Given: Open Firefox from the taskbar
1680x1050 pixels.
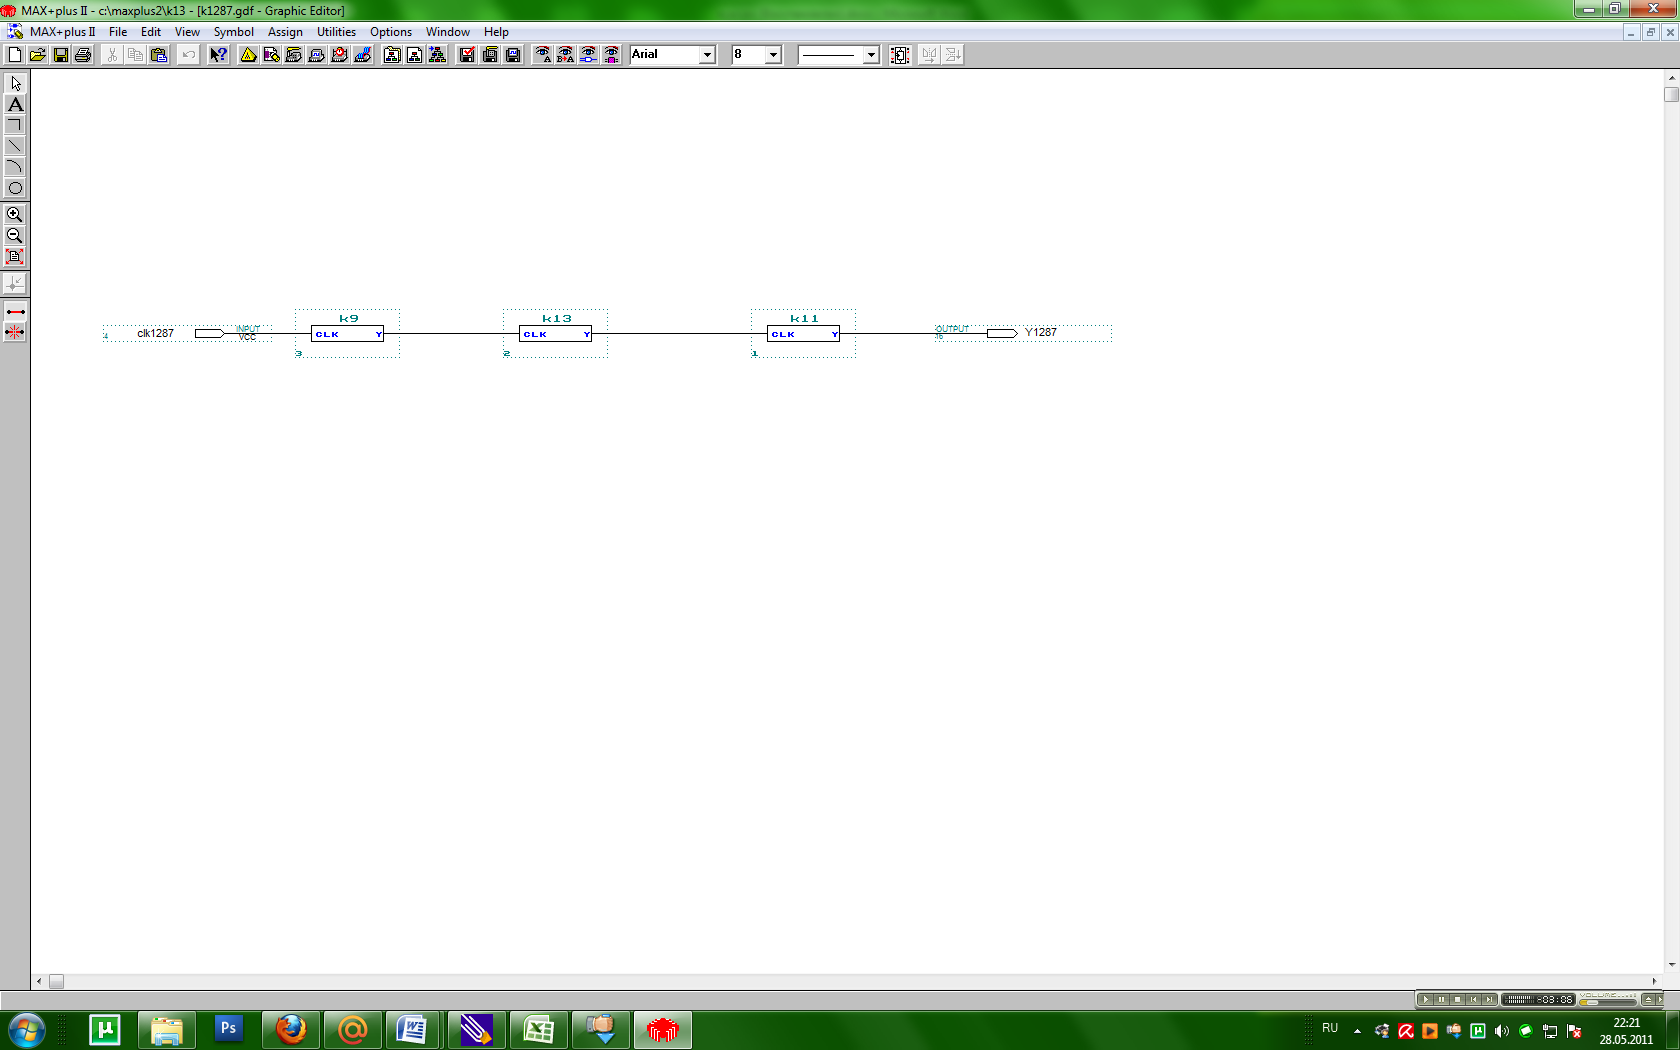Looking at the screenshot, I should tap(291, 1029).
